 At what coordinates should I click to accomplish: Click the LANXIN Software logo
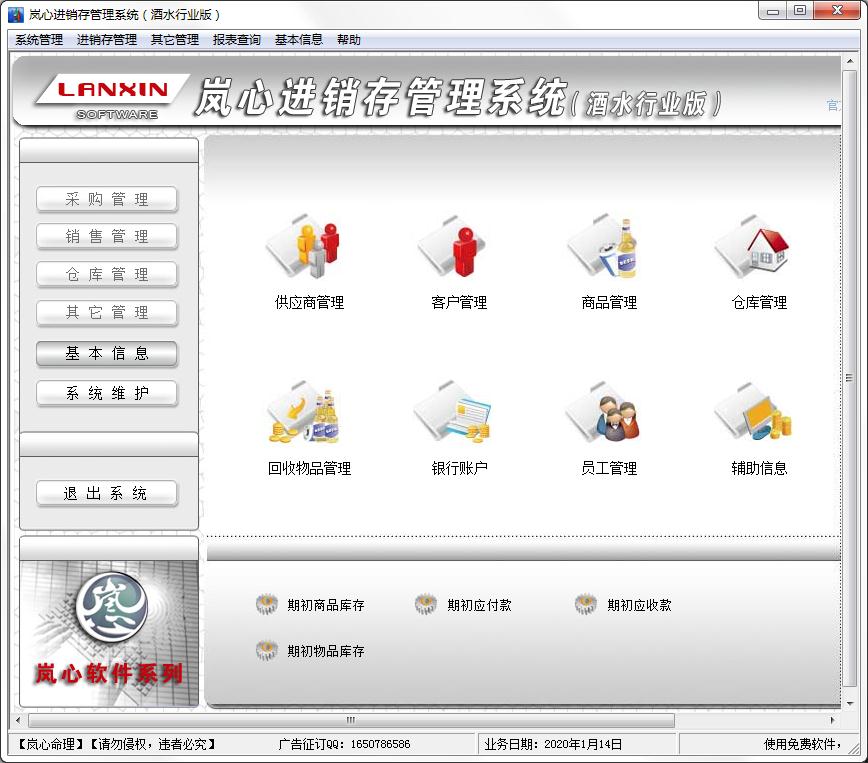(113, 97)
